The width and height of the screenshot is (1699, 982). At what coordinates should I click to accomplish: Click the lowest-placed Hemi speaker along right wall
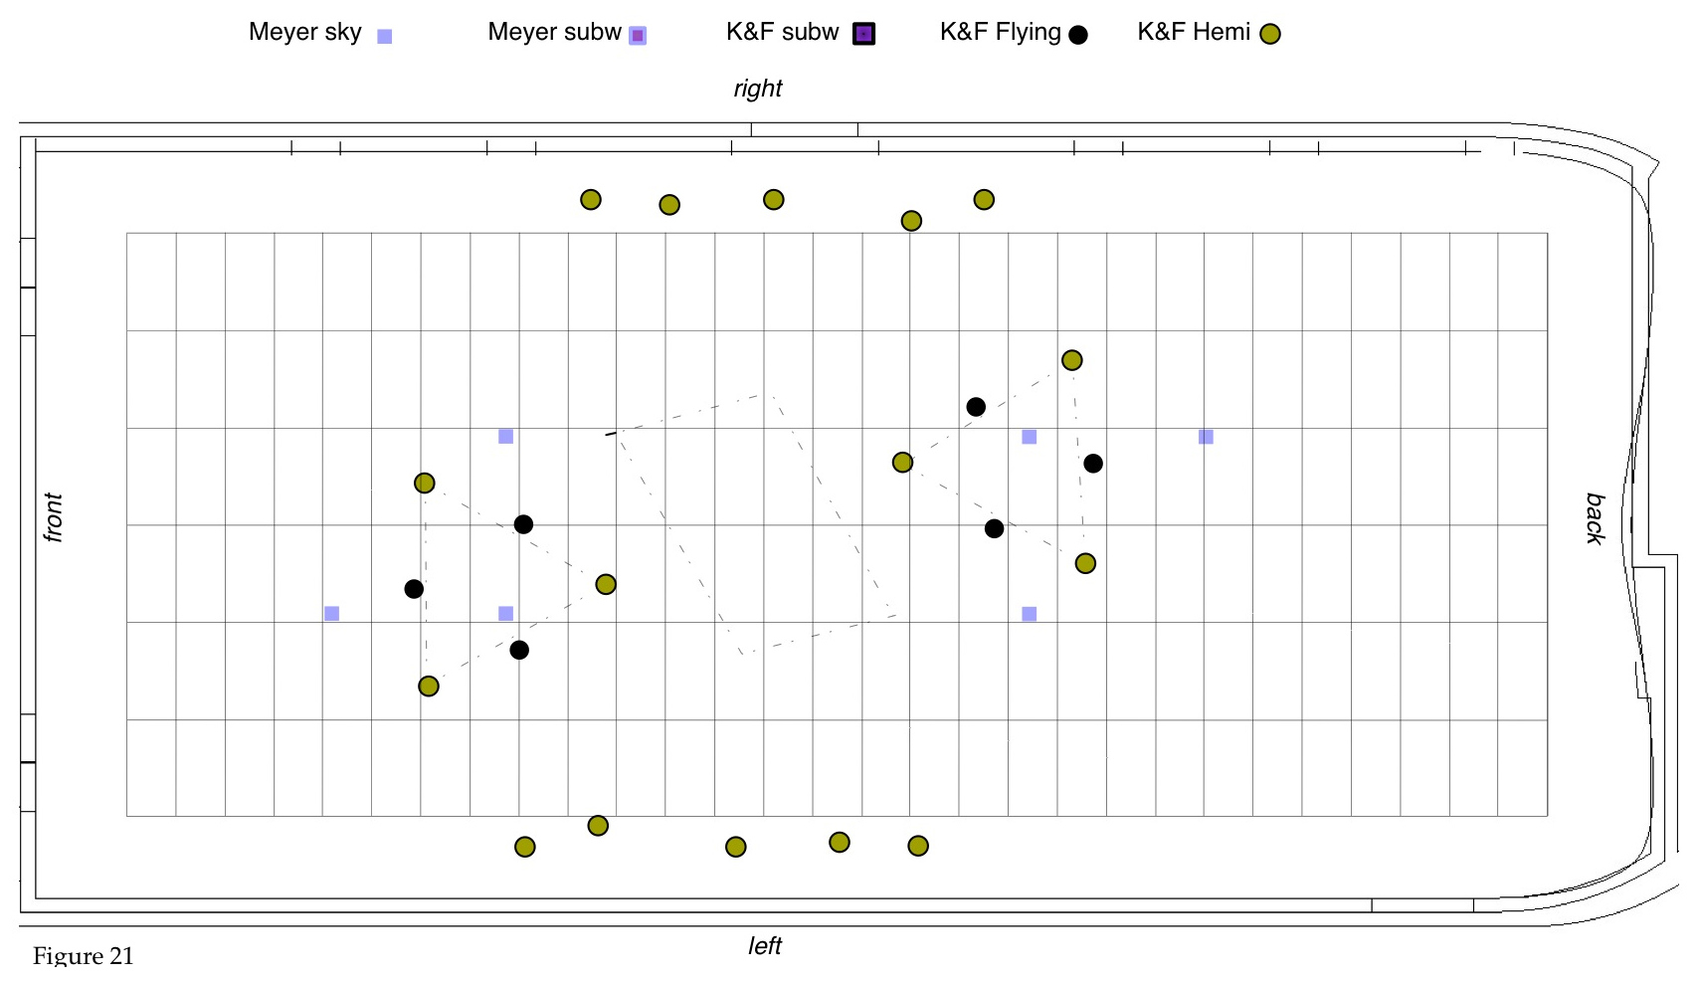click(x=911, y=221)
